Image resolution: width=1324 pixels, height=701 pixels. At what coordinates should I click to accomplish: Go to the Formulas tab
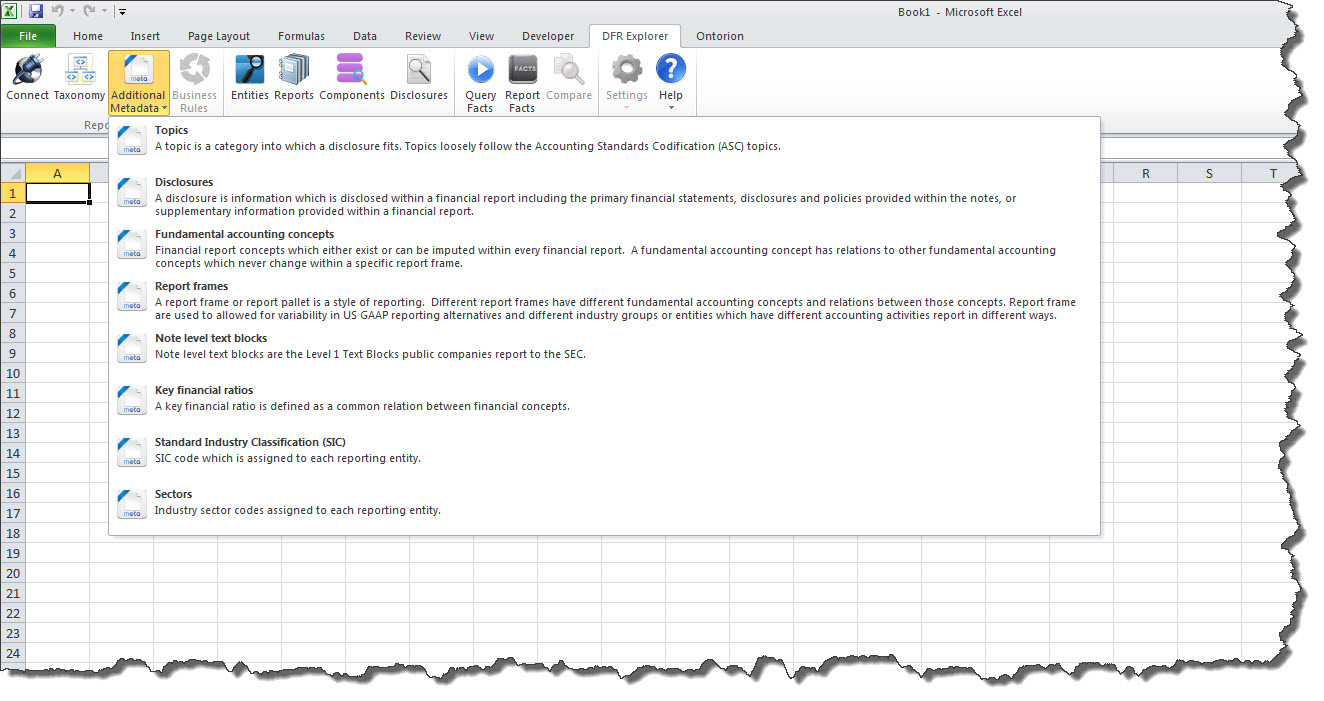(301, 36)
